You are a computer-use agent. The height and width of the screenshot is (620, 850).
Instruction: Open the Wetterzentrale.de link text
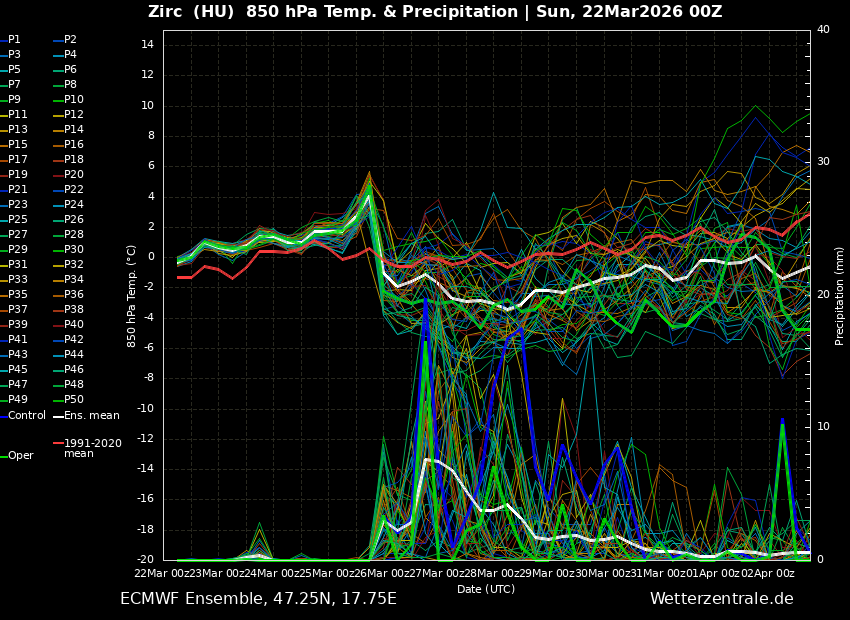[x=721, y=599]
